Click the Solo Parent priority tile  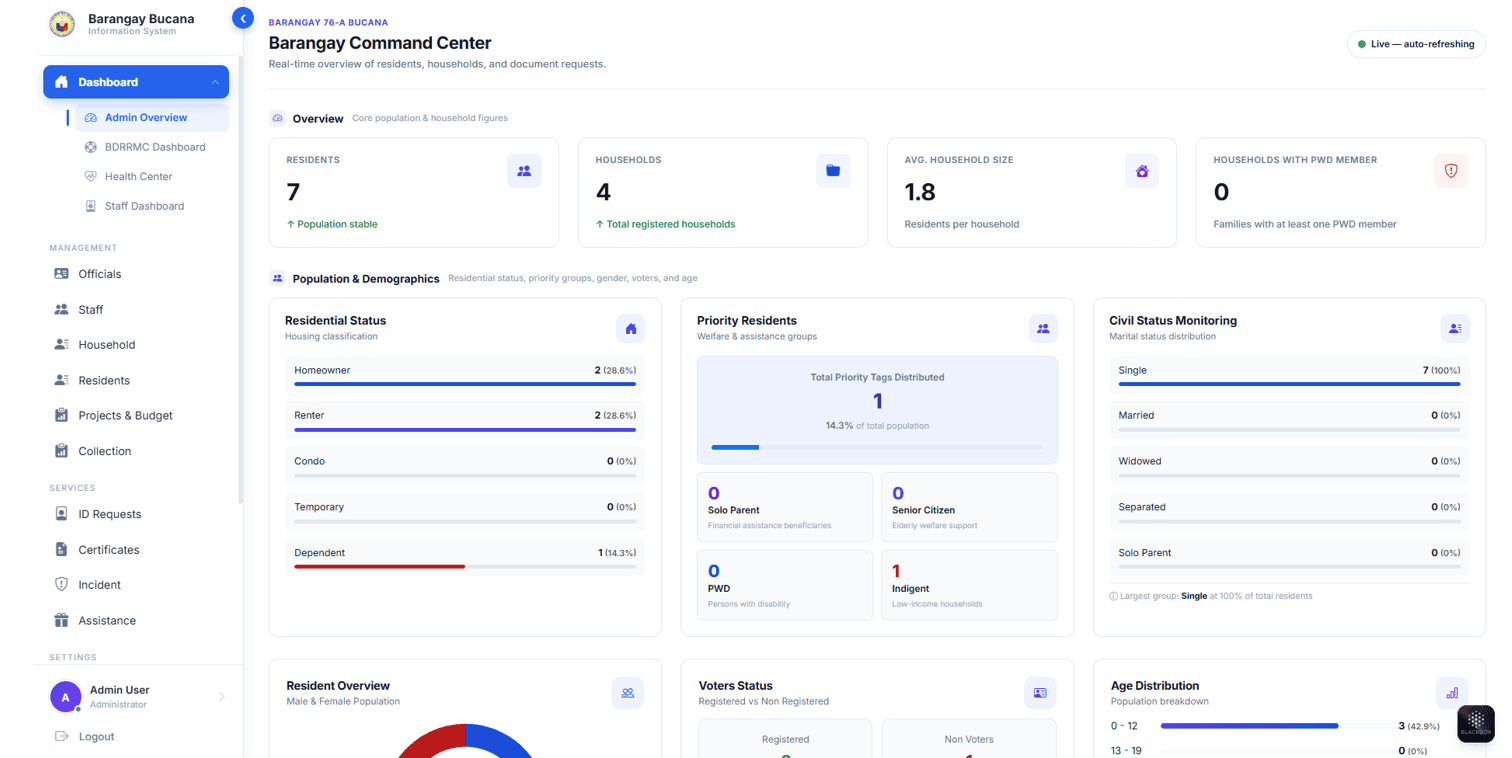pyautogui.click(x=785, y=507)
